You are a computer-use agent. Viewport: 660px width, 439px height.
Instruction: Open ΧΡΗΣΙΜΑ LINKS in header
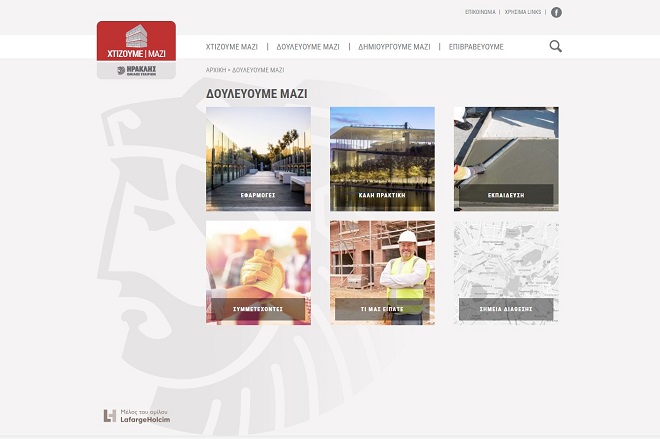click(x=523, y=12)
